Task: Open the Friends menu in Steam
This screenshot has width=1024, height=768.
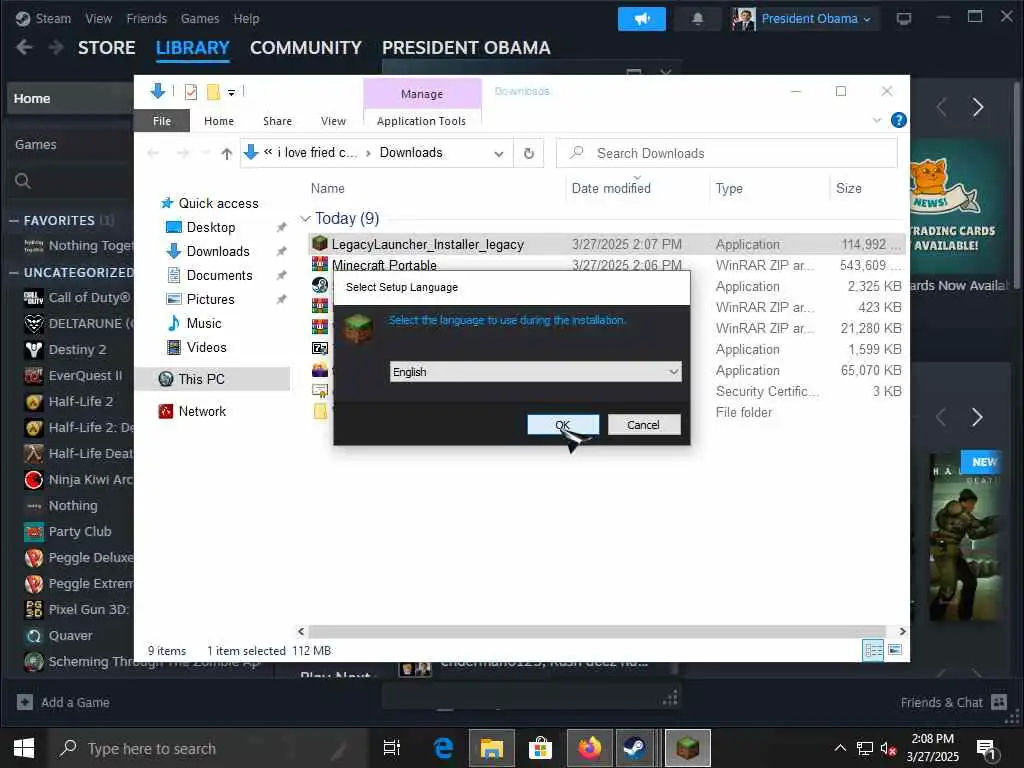Action: (146, 18)
